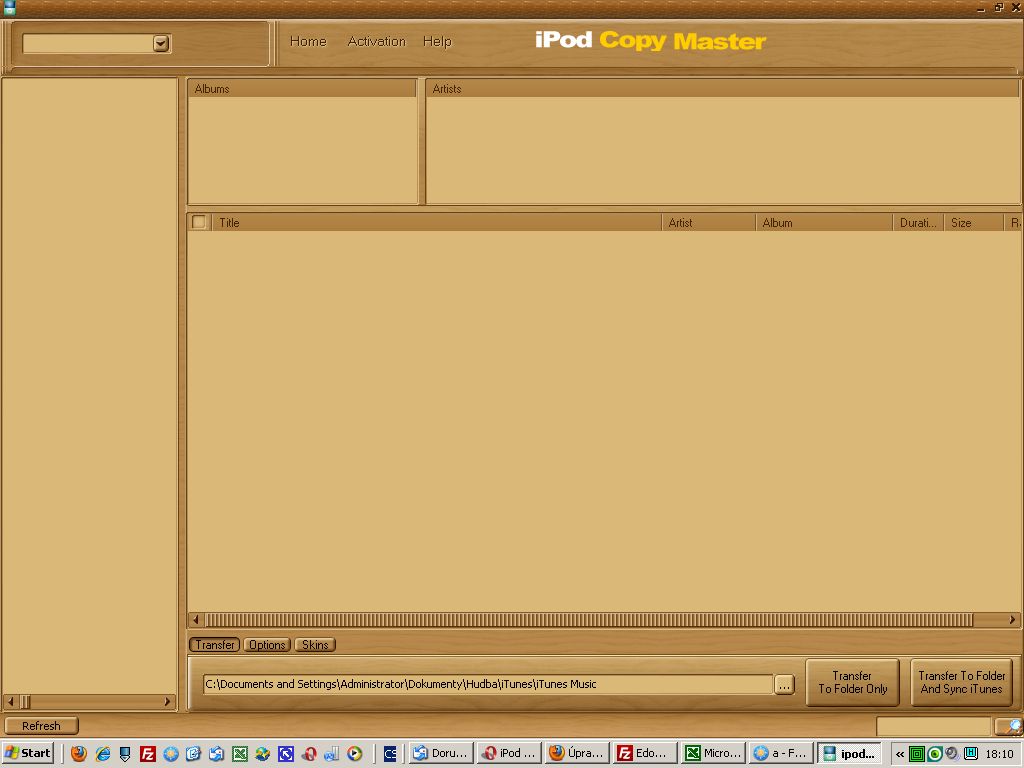Launch Excel from quick launch

pyautogui.click(x=240, y=753)
